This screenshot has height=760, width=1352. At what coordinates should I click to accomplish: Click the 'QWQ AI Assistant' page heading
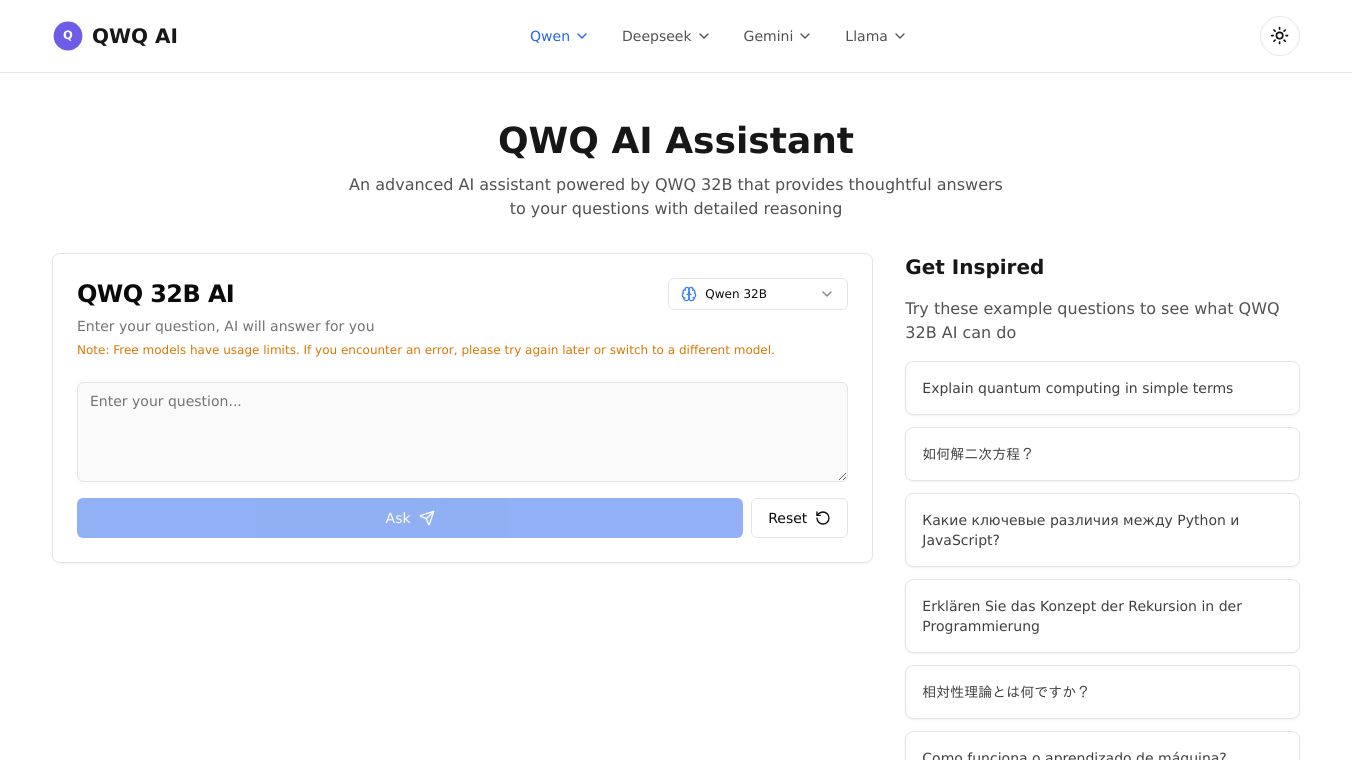click(676, 141)
